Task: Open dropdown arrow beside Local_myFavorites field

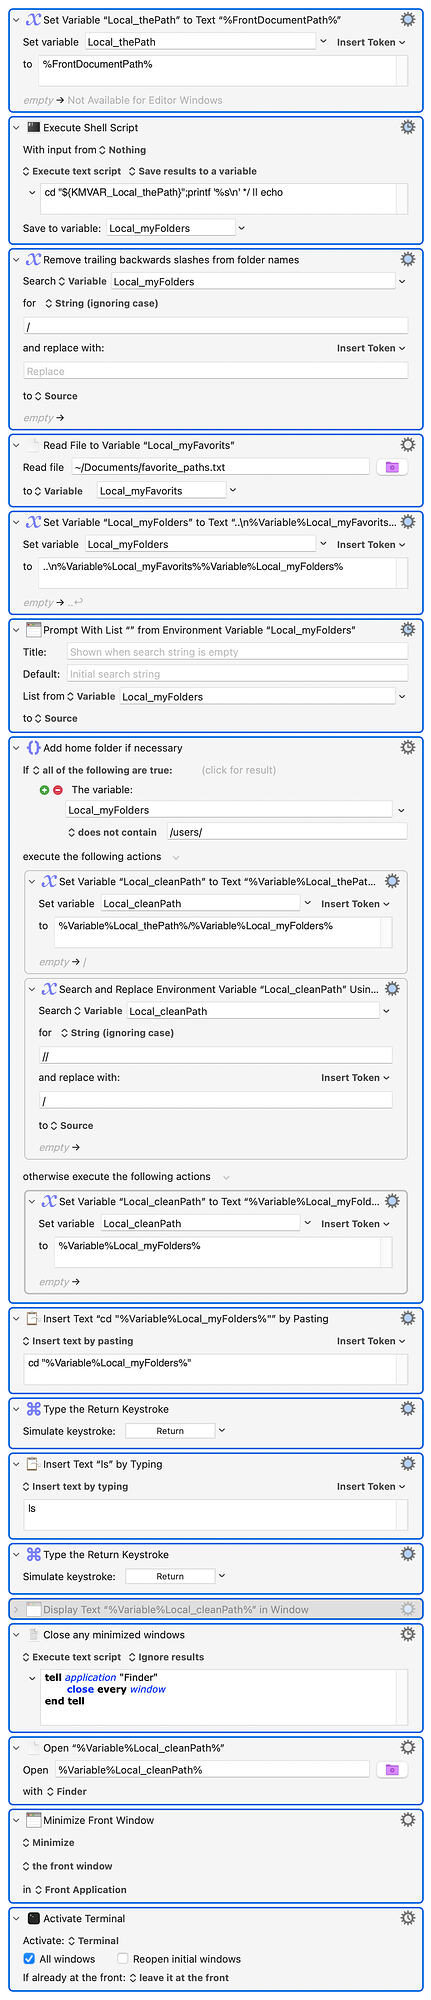Action: [x=232, y=490]
